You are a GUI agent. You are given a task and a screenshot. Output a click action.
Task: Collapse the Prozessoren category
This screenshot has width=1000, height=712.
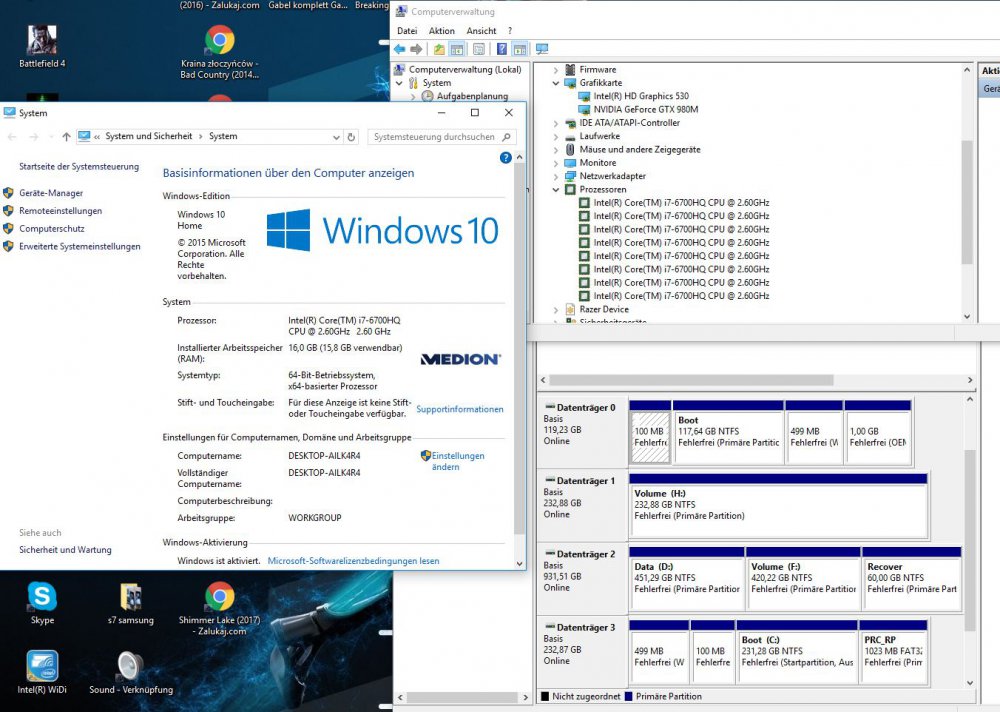click(555, 189)
